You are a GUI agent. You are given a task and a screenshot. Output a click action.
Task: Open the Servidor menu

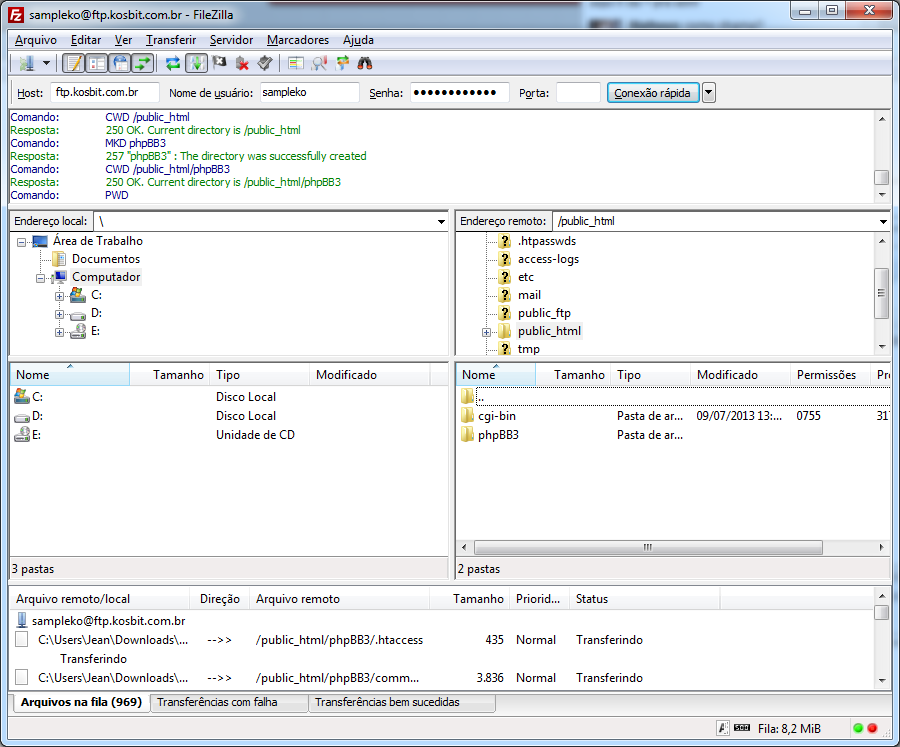click(231, 40)
